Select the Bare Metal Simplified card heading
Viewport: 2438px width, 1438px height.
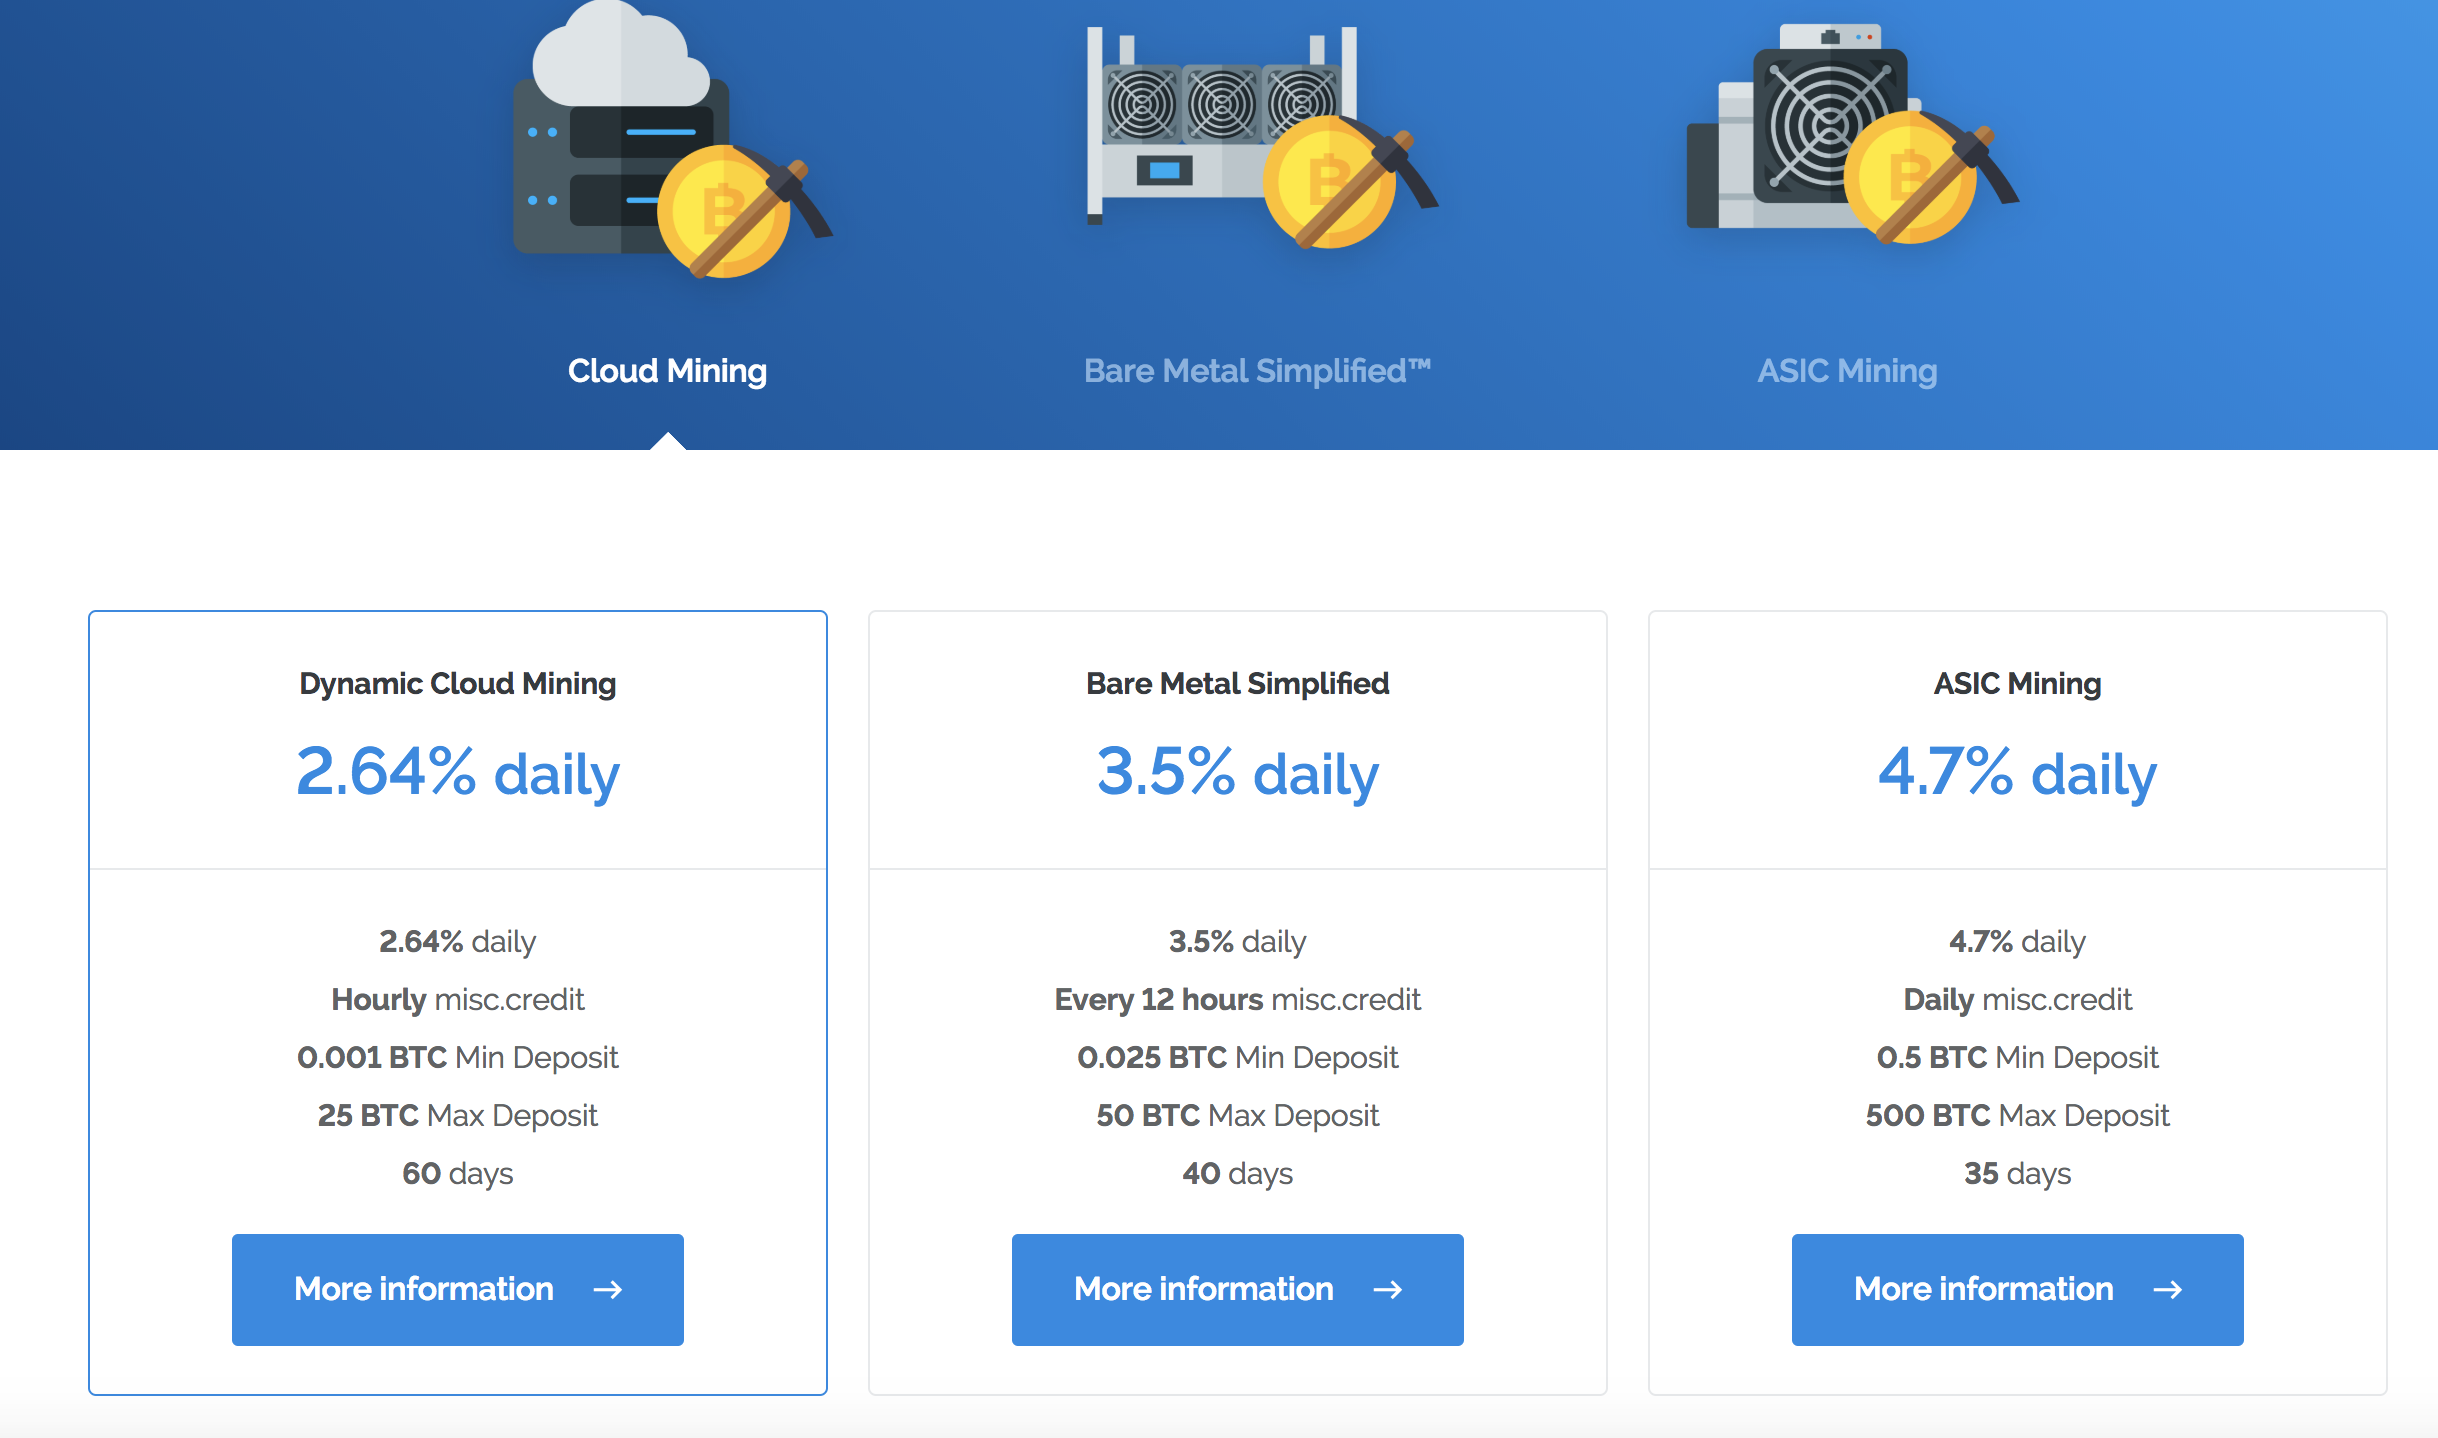[x=1237, y=683]
